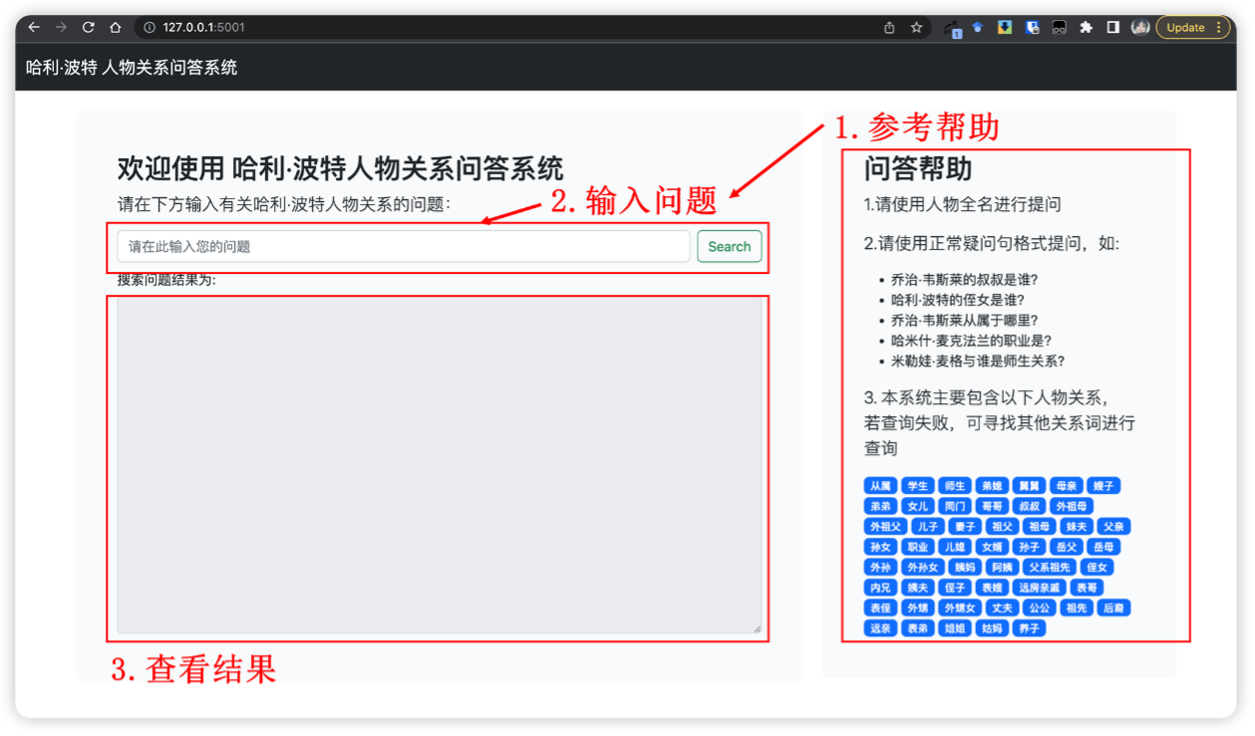Bookmark this page with the star icon

[x=916, y=28]
